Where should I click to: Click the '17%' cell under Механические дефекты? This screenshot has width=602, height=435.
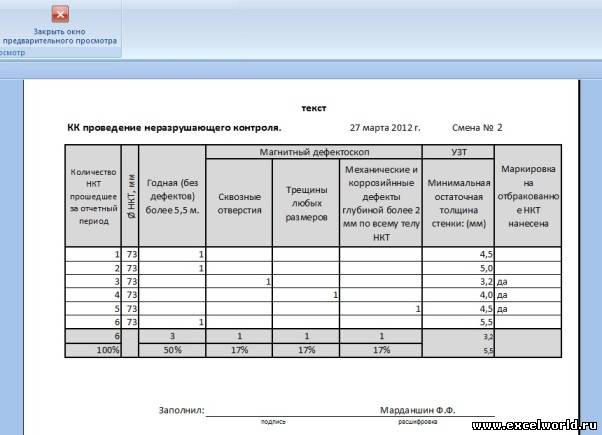tap(381, 350)
